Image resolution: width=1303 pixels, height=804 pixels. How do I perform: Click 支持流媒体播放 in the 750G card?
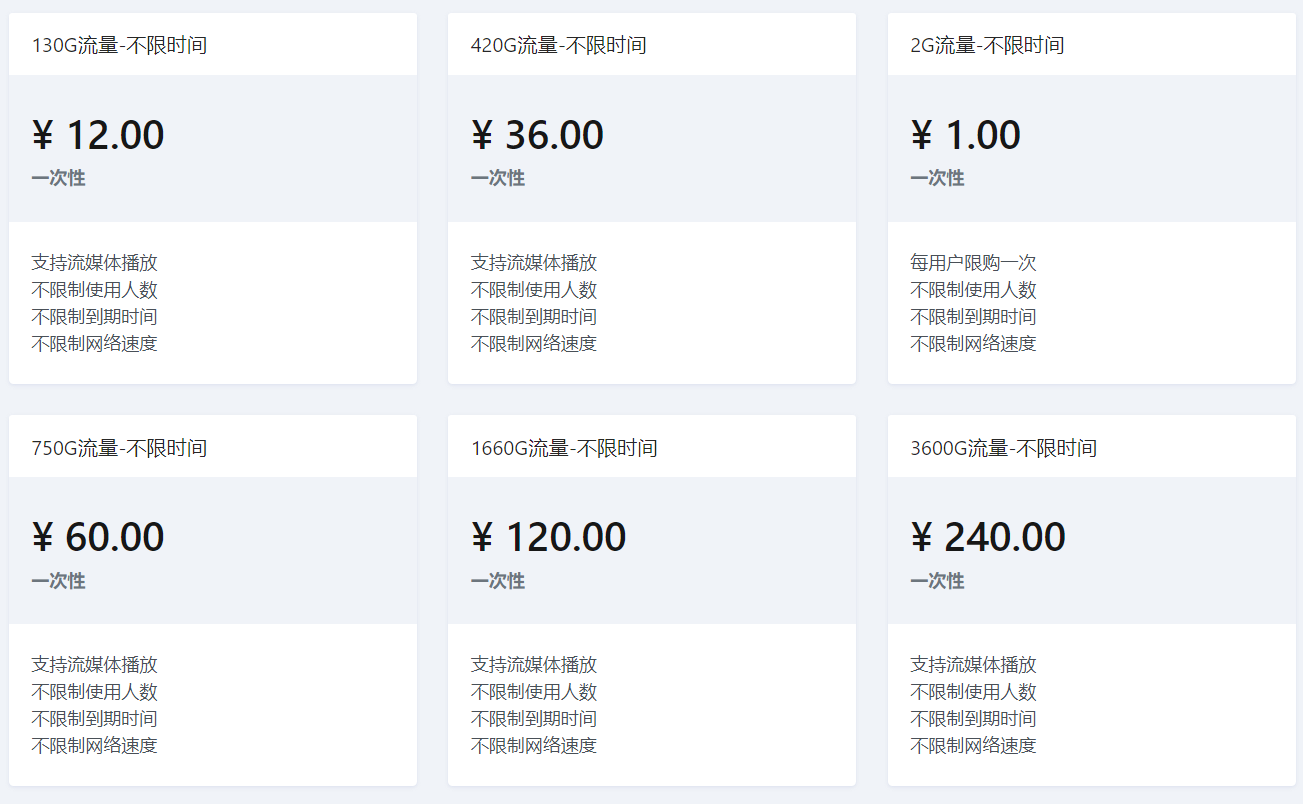[x=94, y=665]
